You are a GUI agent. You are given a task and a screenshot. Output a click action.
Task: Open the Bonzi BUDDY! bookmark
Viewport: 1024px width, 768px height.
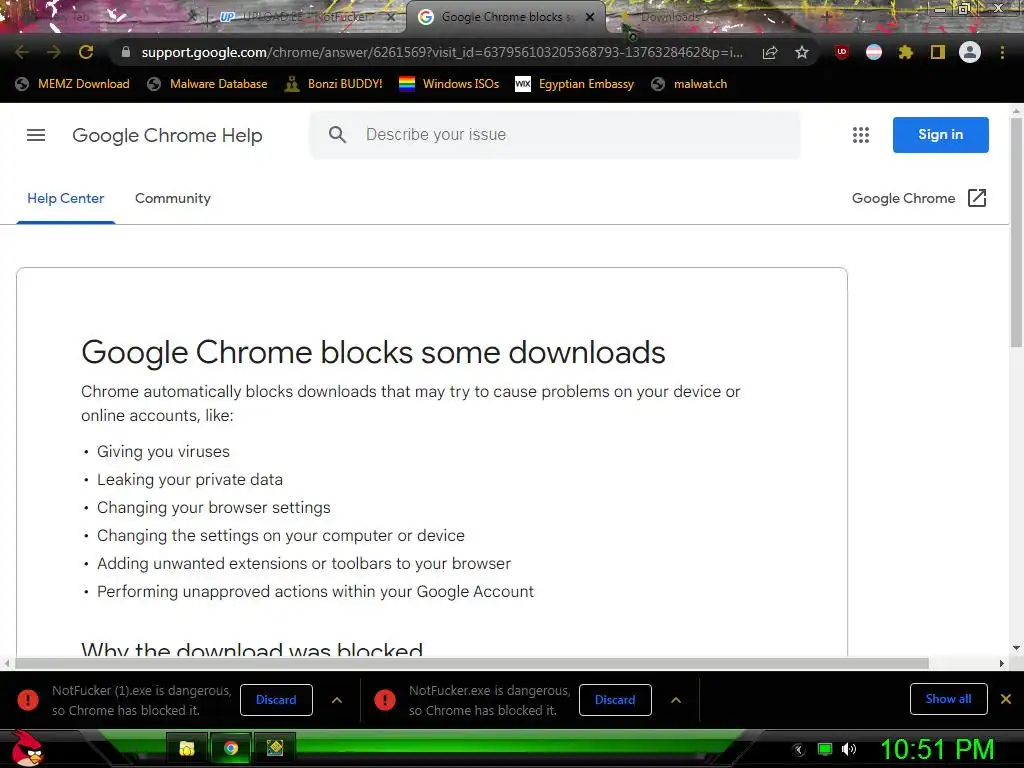click(334, 84)
